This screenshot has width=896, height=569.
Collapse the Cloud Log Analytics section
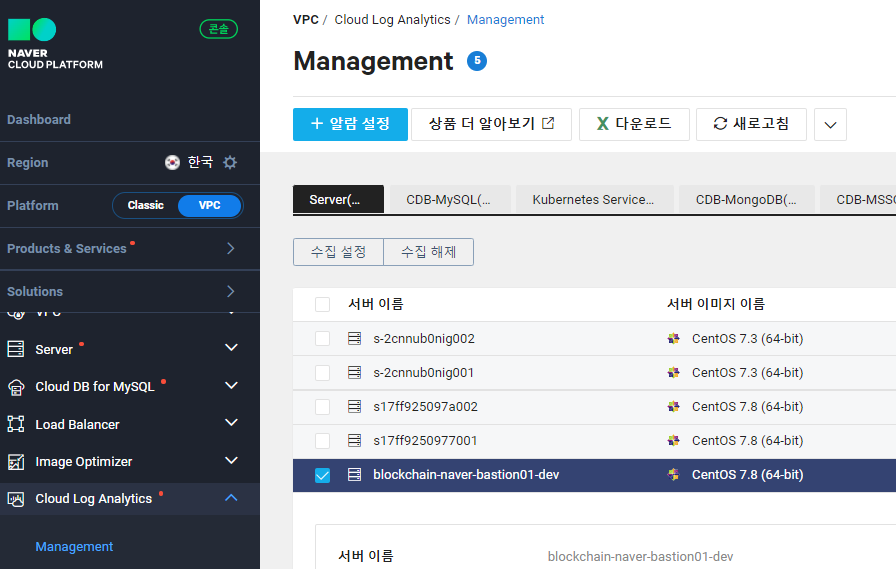pos(231,498)
